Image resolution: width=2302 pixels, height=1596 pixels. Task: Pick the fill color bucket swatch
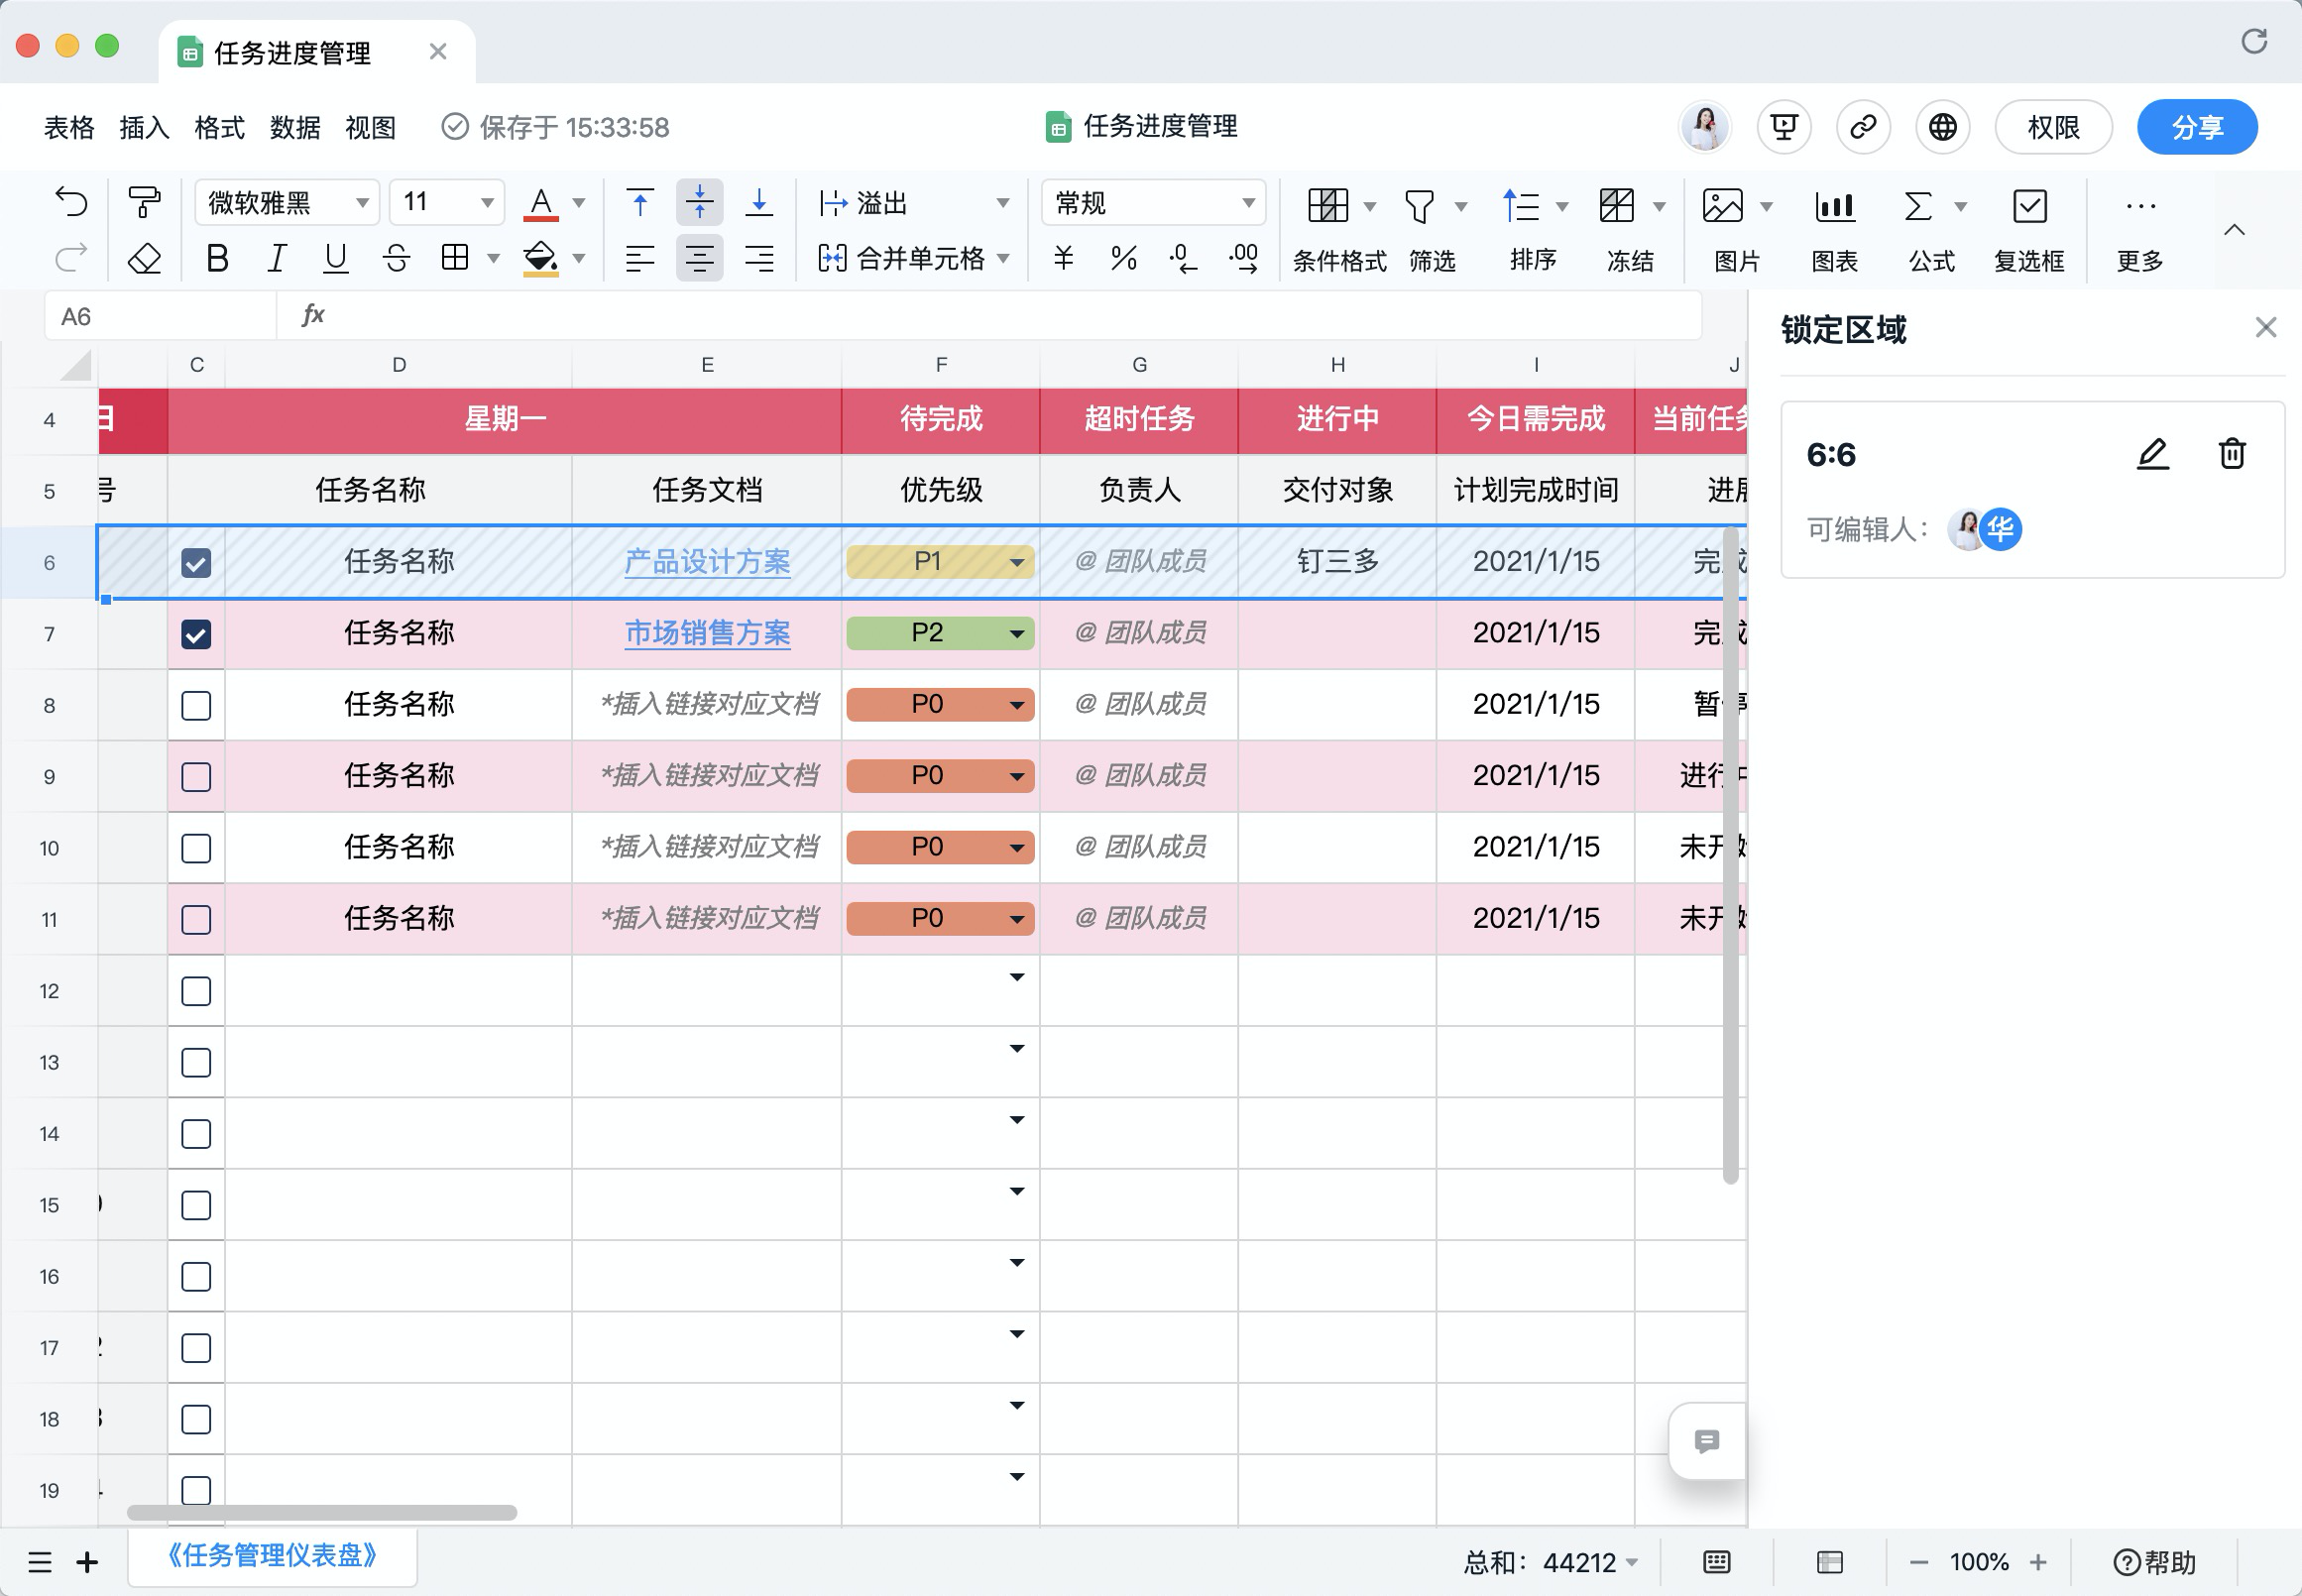(x=541, y=259)
